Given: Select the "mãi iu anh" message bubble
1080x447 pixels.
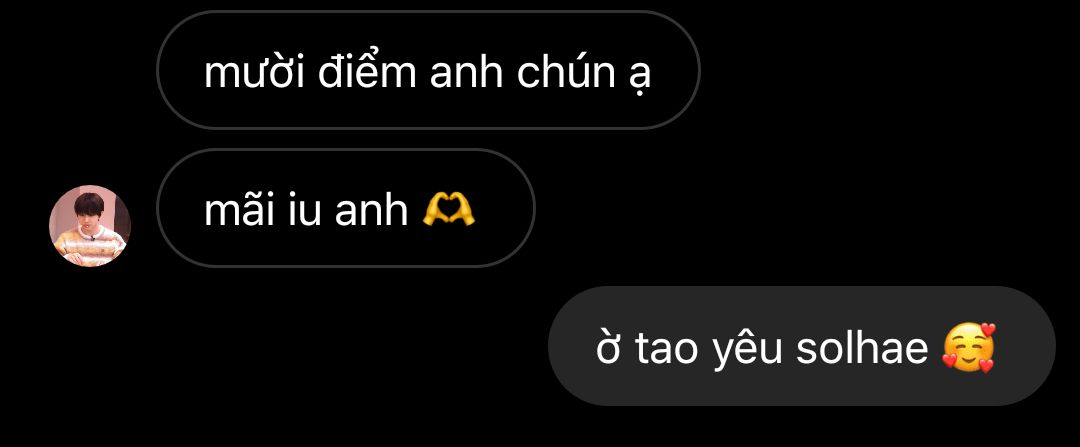Looking at the screenshot, I should (346, 208).
